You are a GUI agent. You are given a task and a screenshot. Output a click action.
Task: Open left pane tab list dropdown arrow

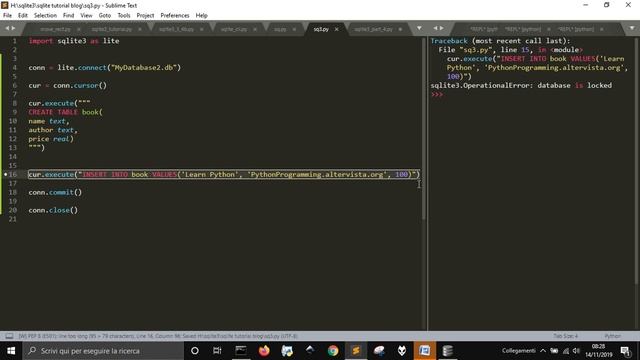click(x=419, y=28)
